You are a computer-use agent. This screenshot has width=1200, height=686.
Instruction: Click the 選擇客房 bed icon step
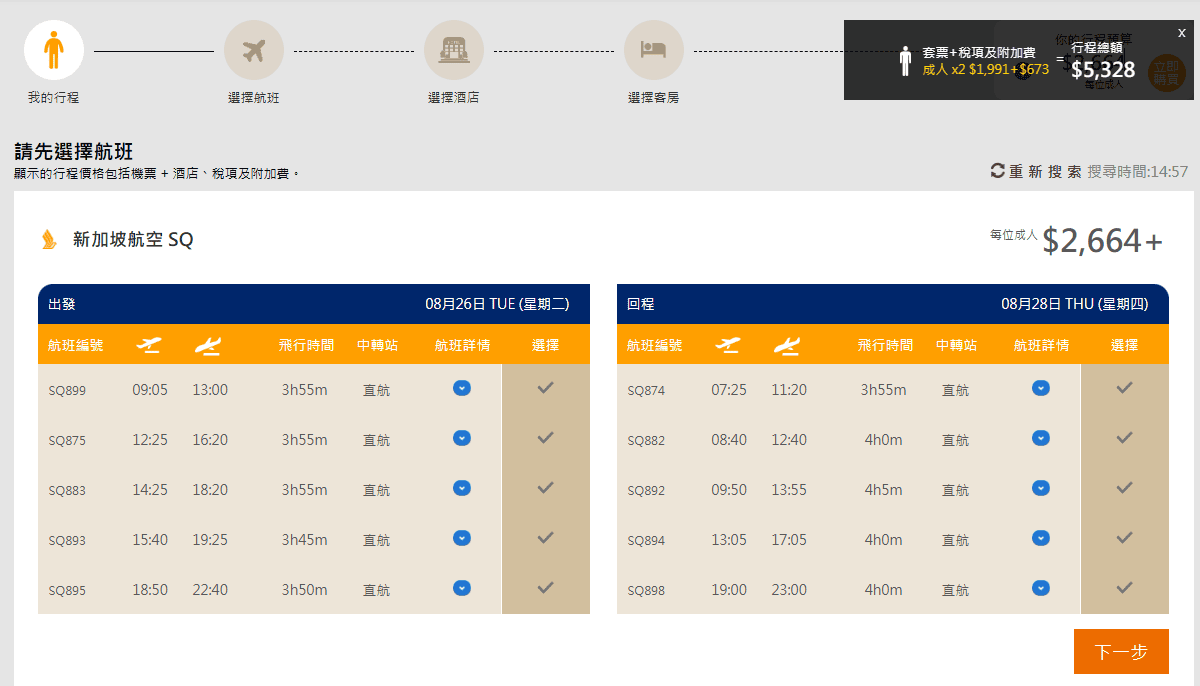[x=654, y=50]
